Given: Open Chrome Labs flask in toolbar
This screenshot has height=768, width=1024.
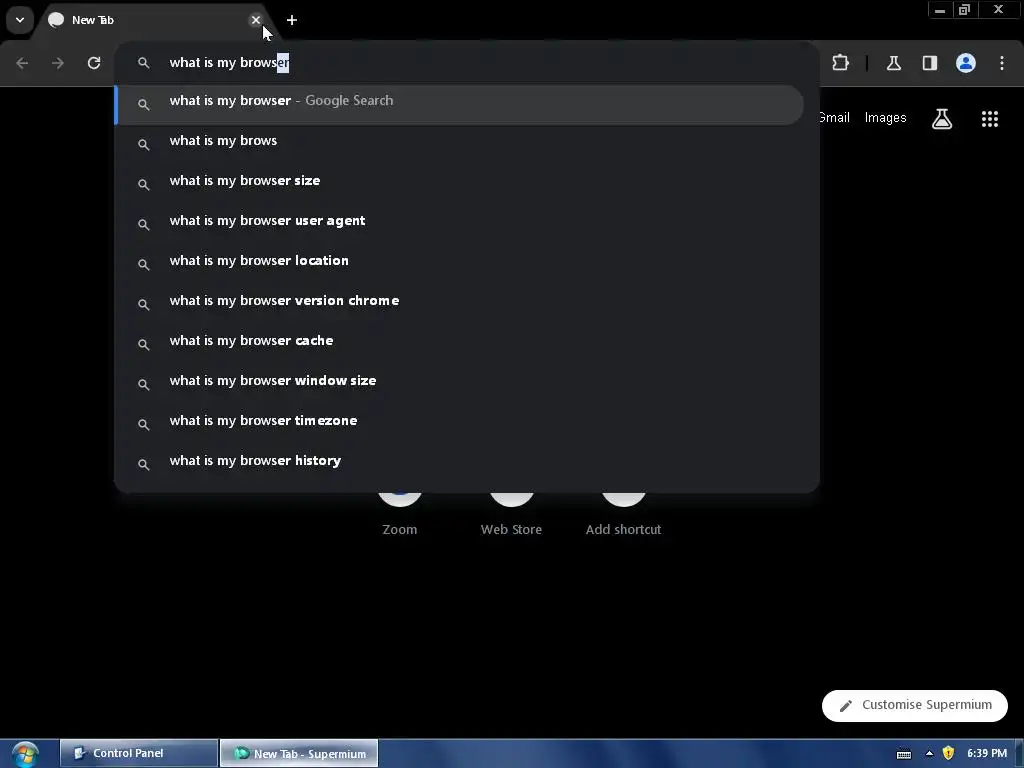Looking at the screenshot, I should tap(893, 63).
